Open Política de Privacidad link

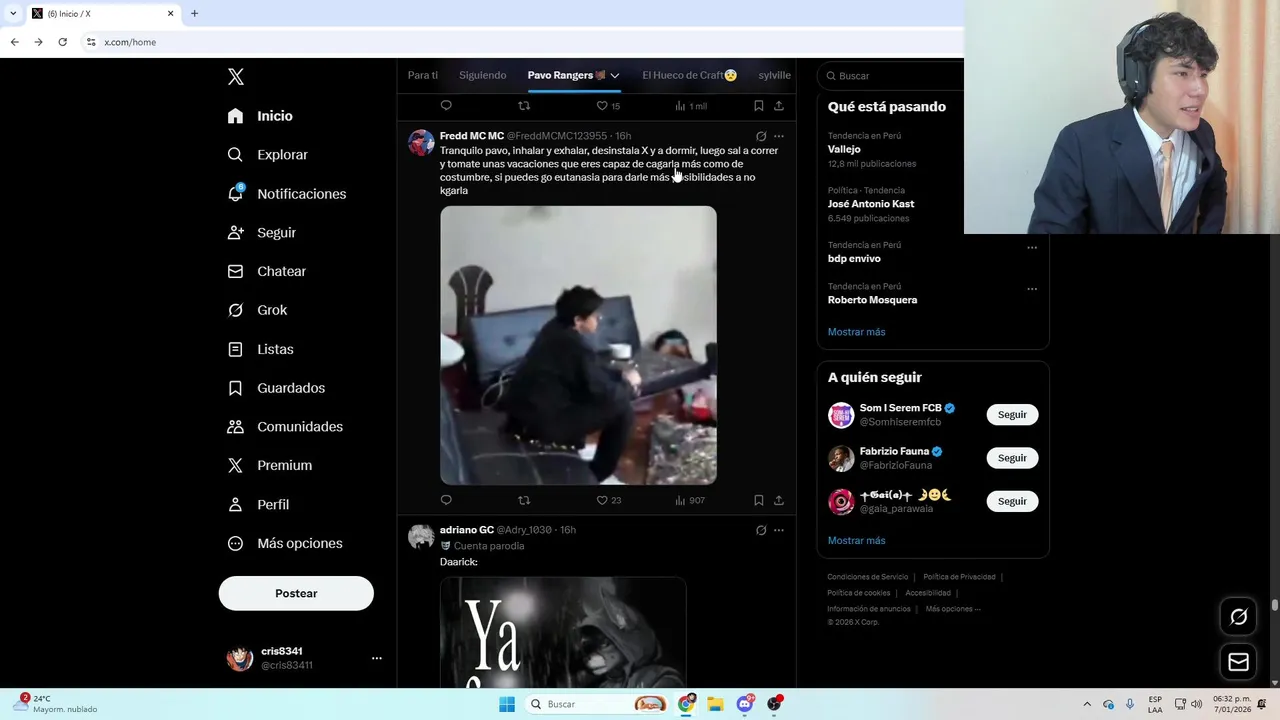959,577
